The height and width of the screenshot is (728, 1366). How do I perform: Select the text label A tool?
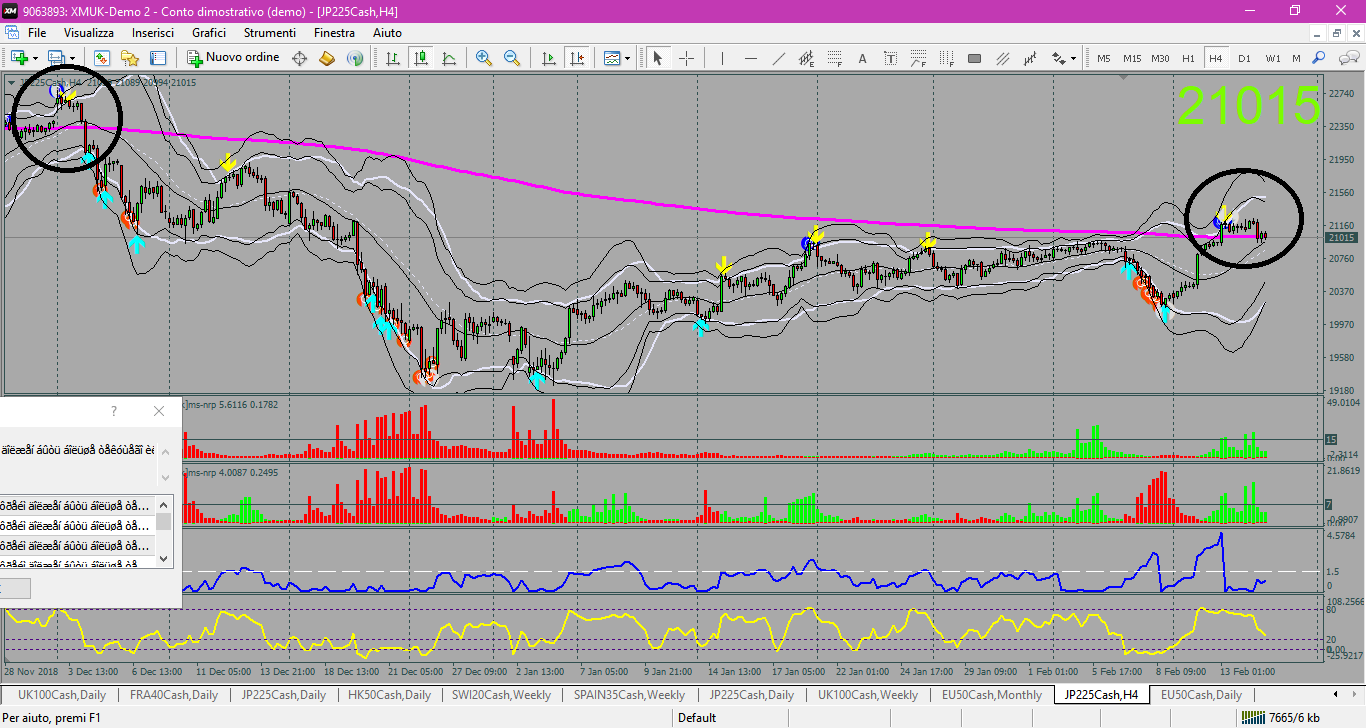click(863, 58)
